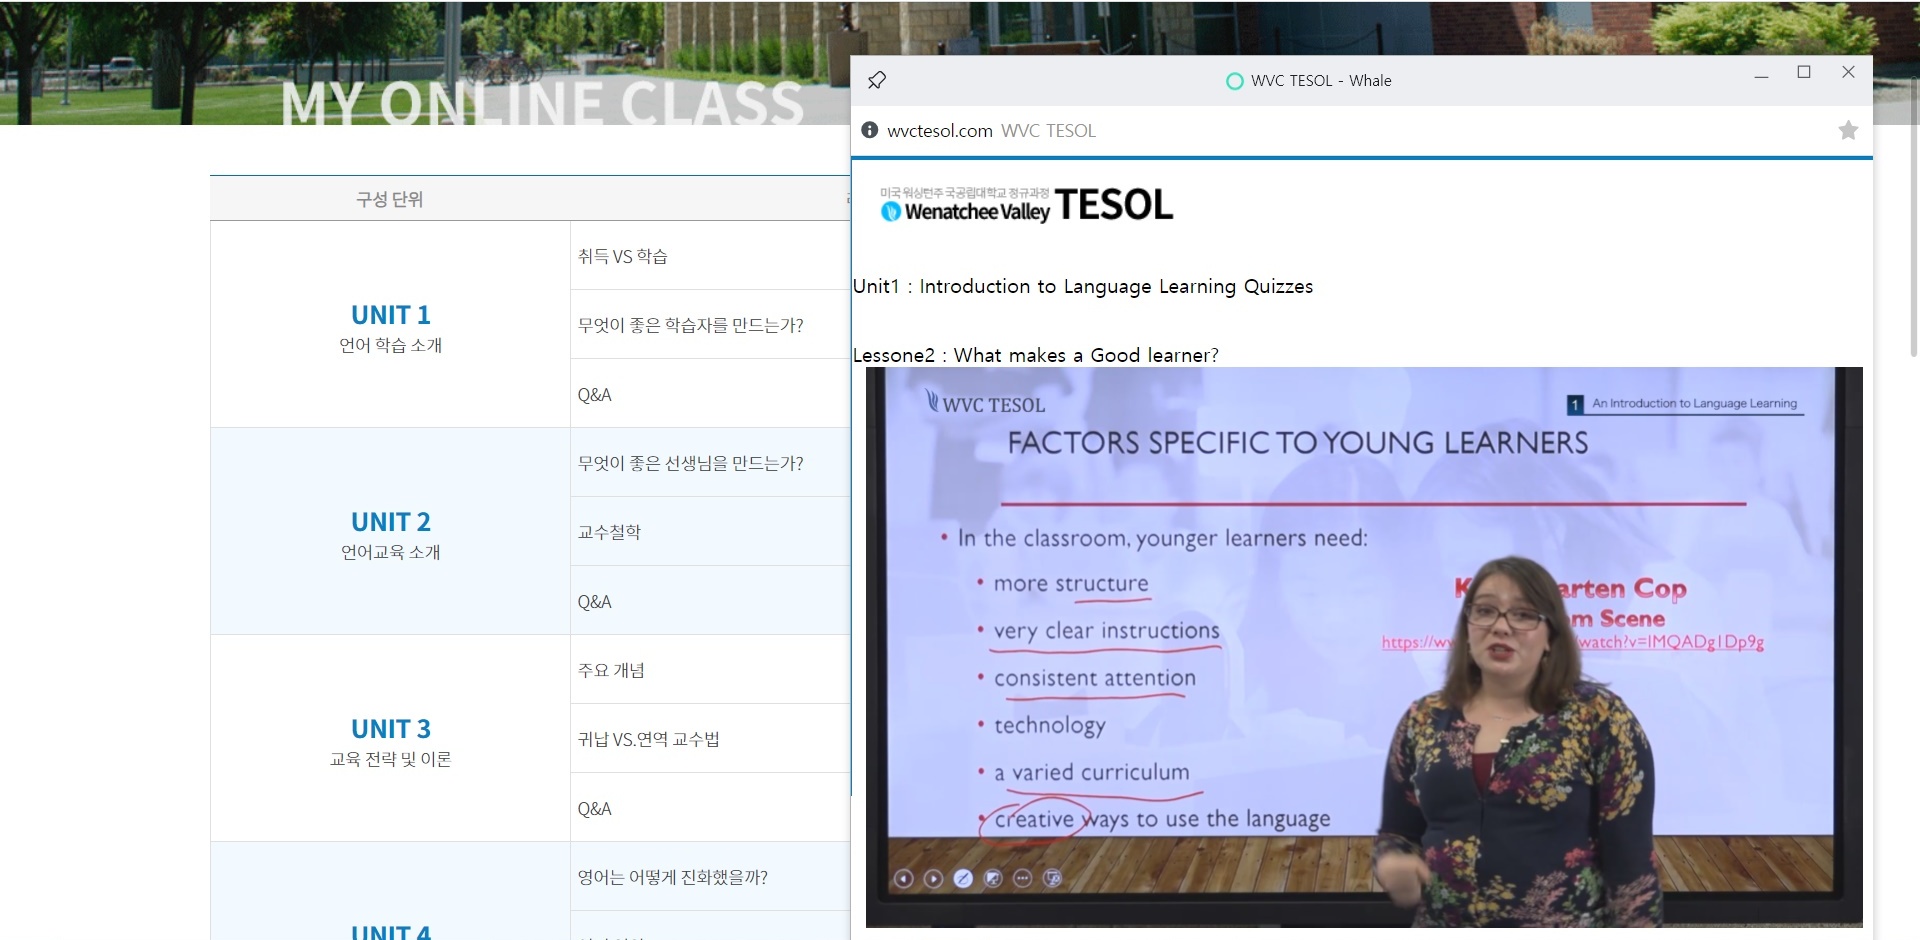The image size is (1920, 940).
Task: Click the '교육 전략 및 이론' subtitle under UNIT 3
Action: pyautogui.click(x=390, y=759)
